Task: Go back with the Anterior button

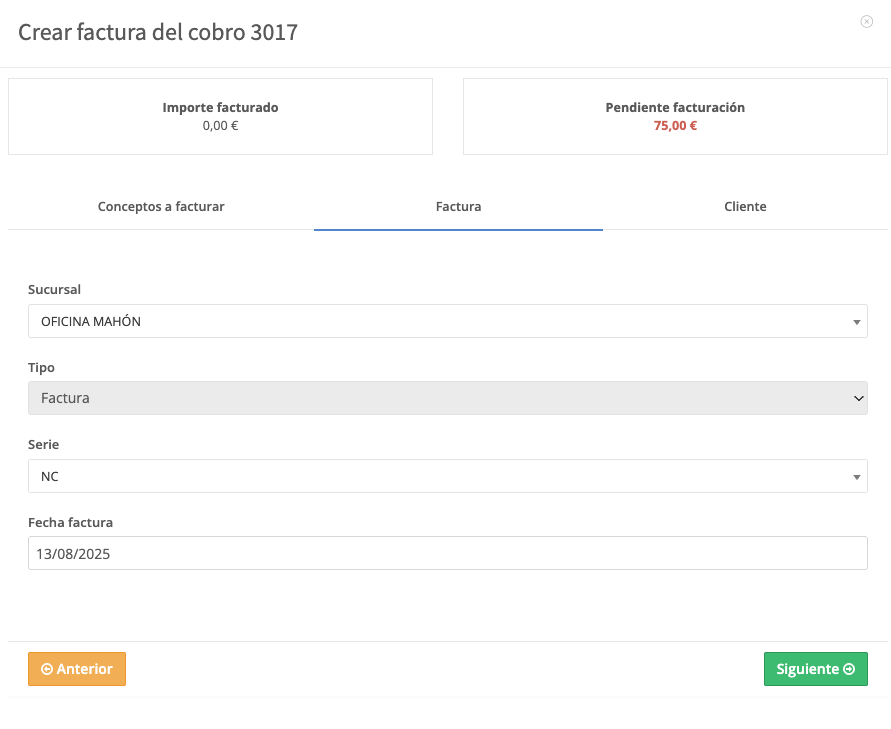Action: (x=77, y=669)
